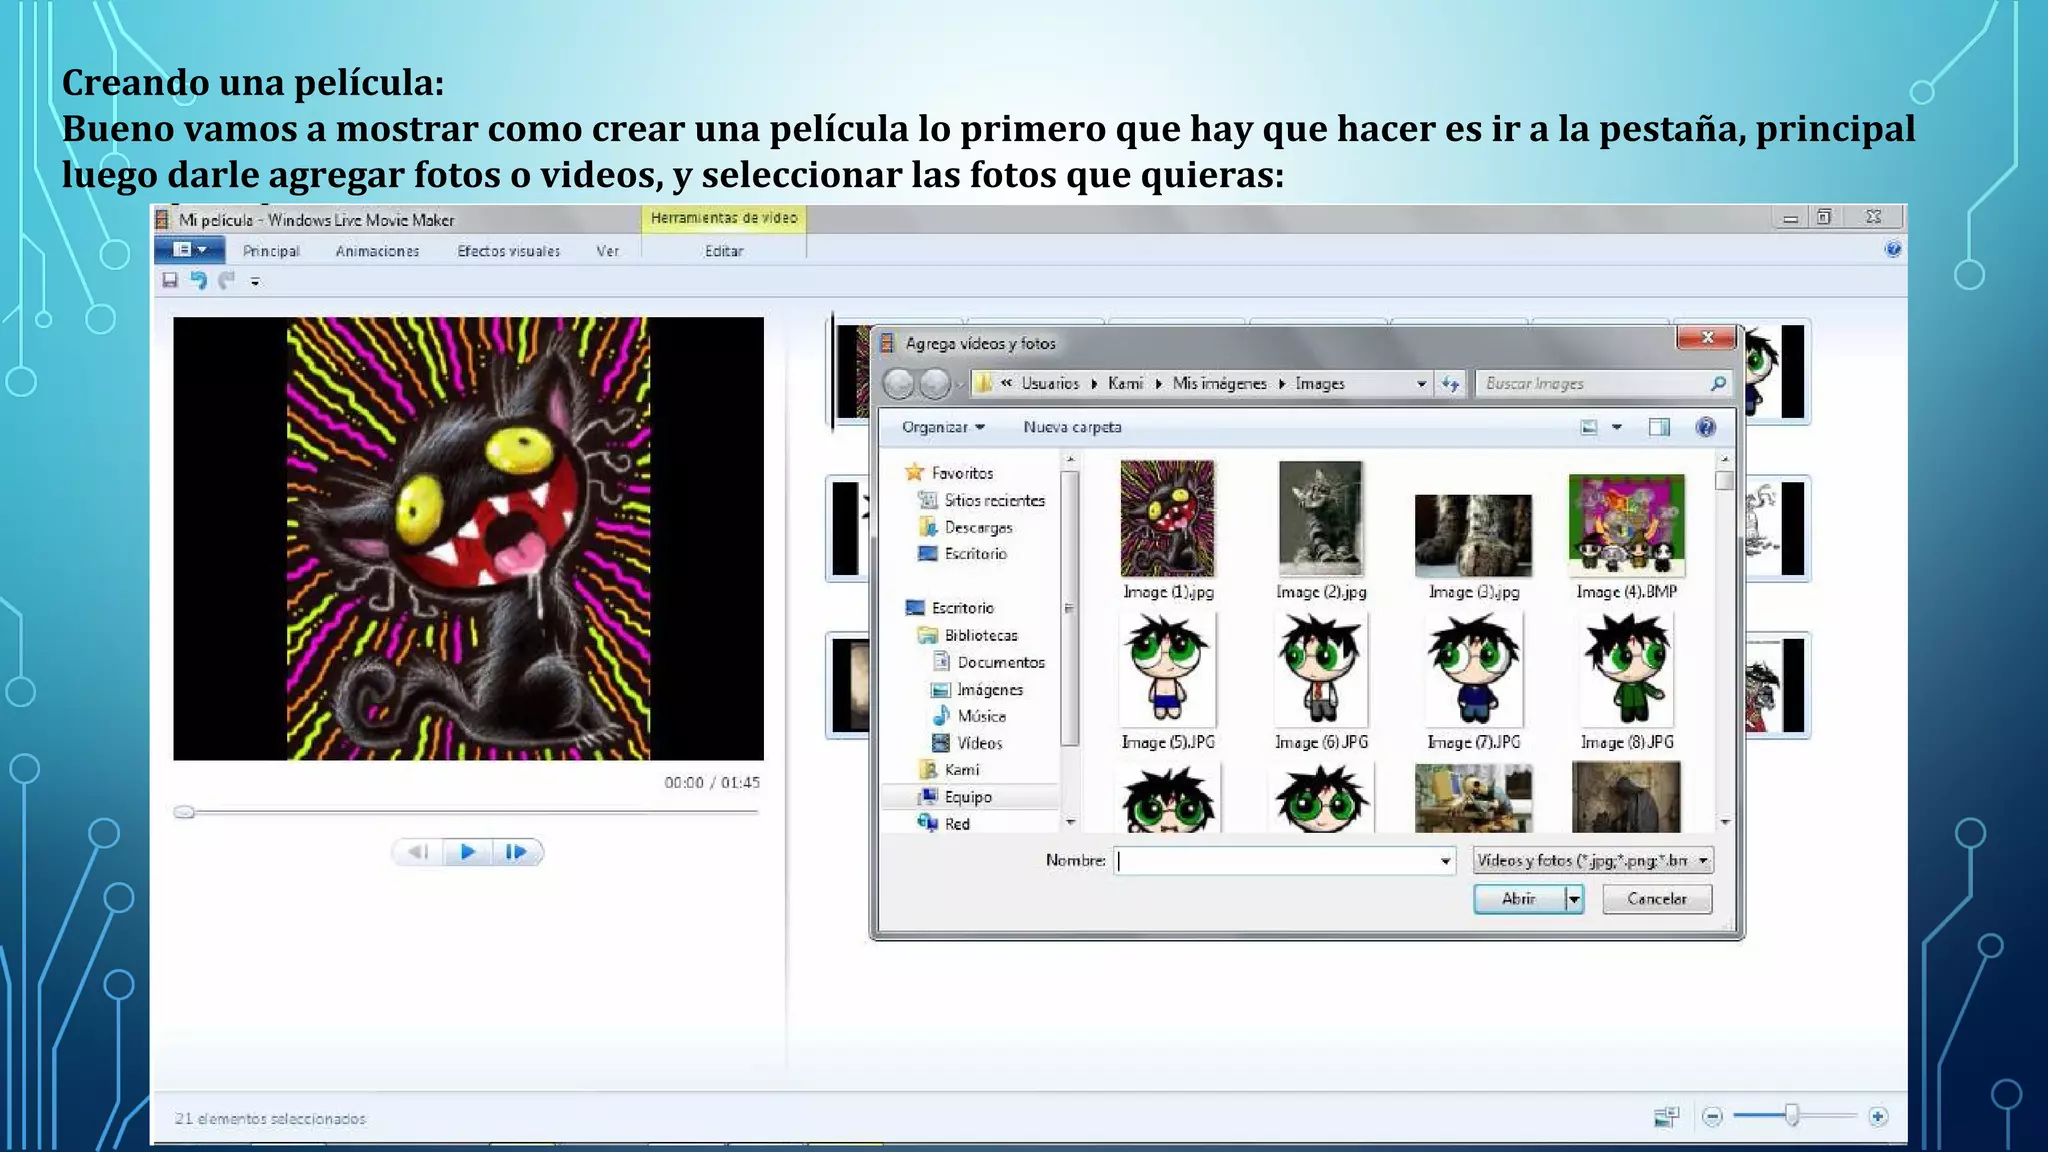
Task: Click Mis imágenes in the address path
Action: coord(1219,383)
